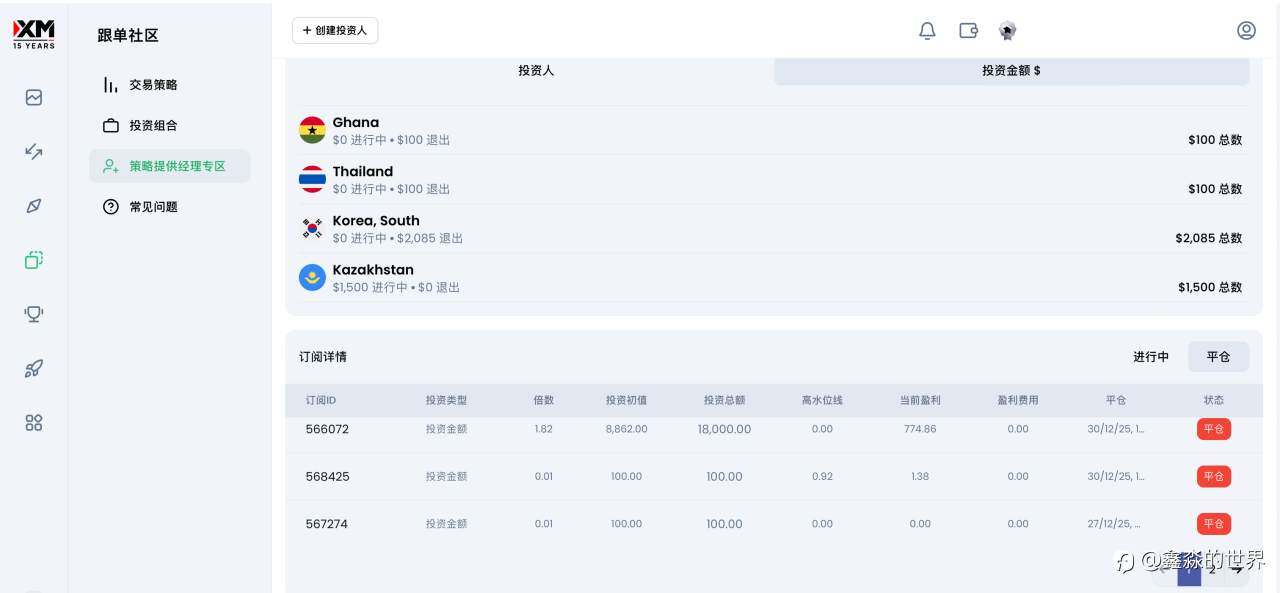The width and height of the screenshot is (1280, 593).
Task: Click the rocket icon in the sidebar
Action: pos(33,368)
